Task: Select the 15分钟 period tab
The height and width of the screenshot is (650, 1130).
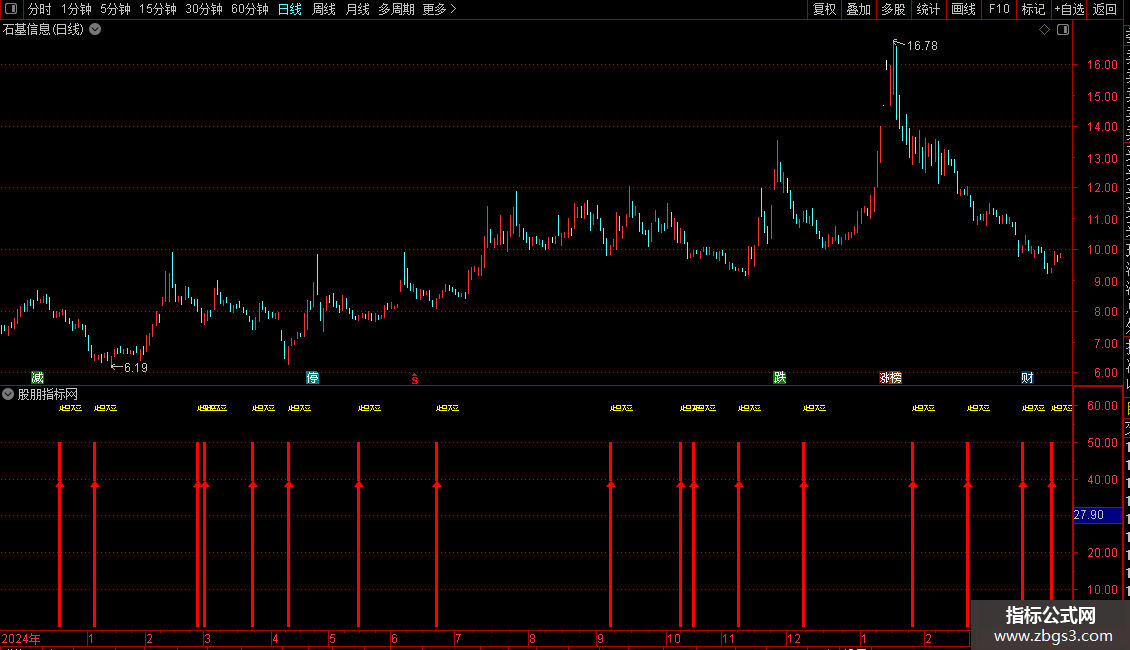Action: (x=158, y=9)
